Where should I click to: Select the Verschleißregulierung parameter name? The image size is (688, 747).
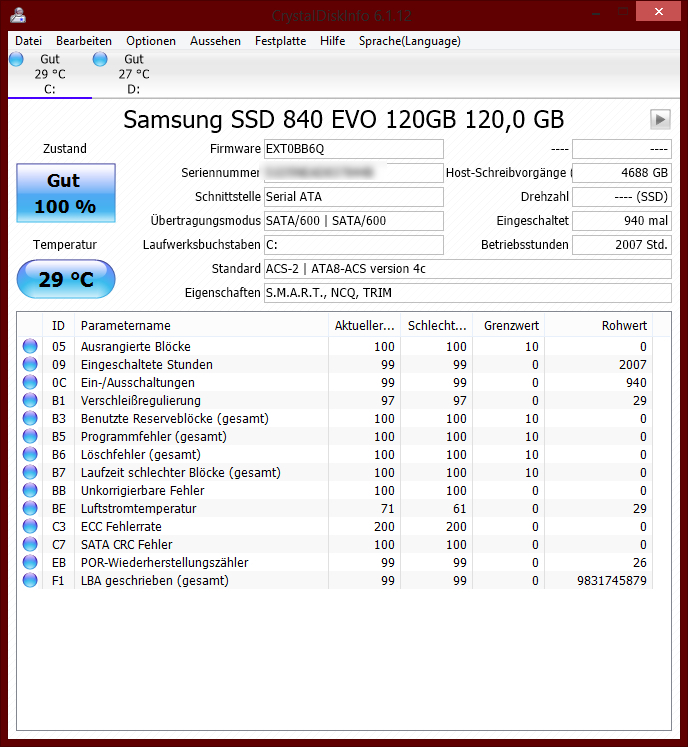(x=141, y=401)
